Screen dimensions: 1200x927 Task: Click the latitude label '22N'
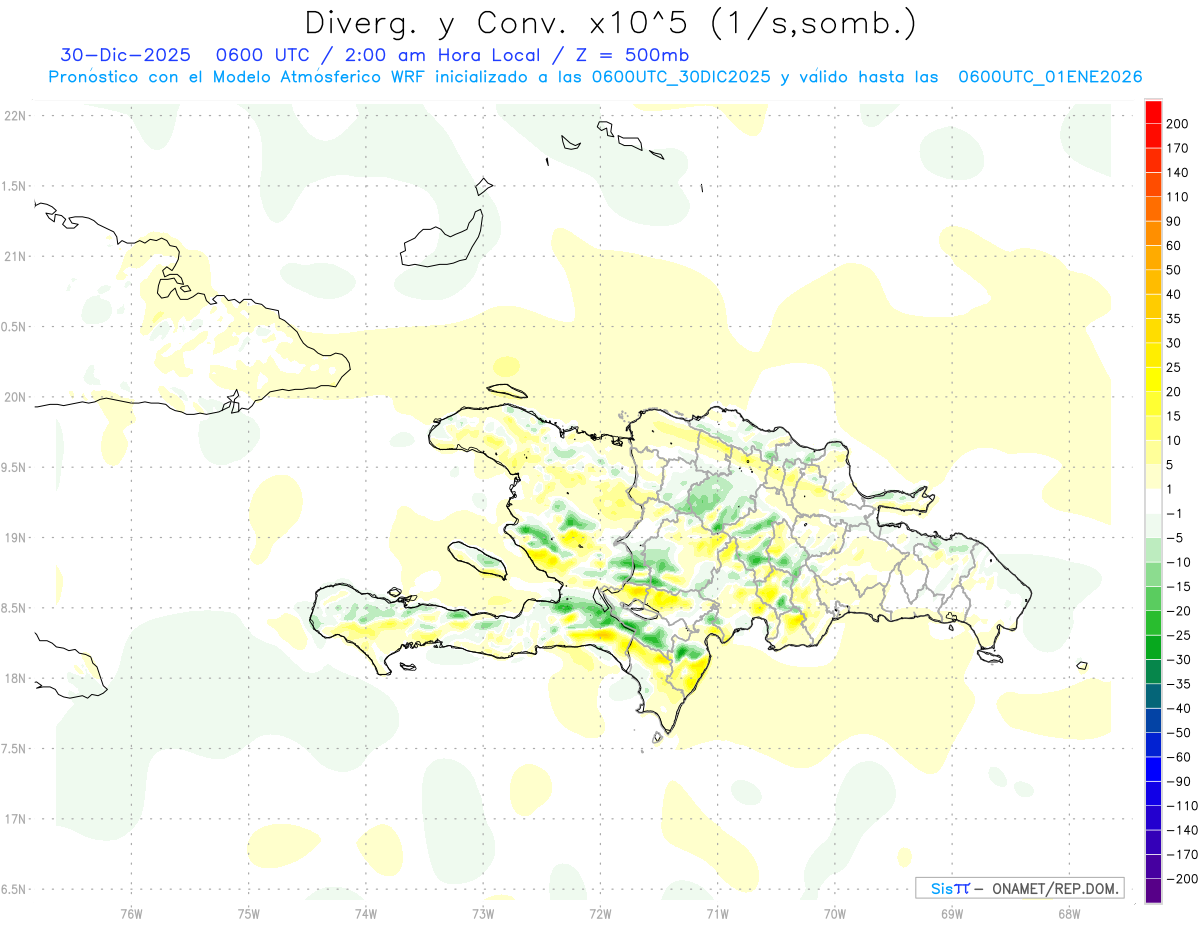pyautogui.click(x=14, y=116)
